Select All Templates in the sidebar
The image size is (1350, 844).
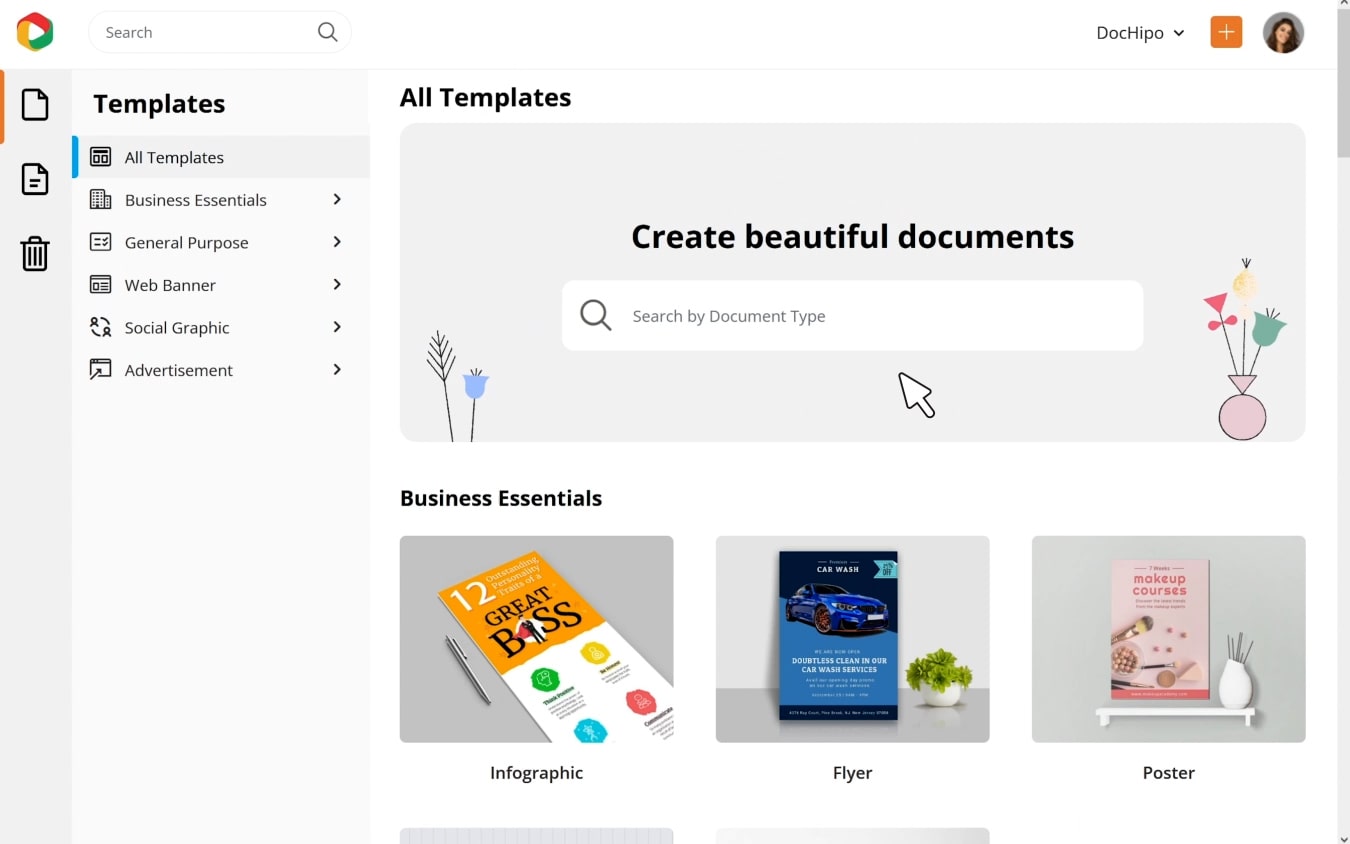click(174, 157)
